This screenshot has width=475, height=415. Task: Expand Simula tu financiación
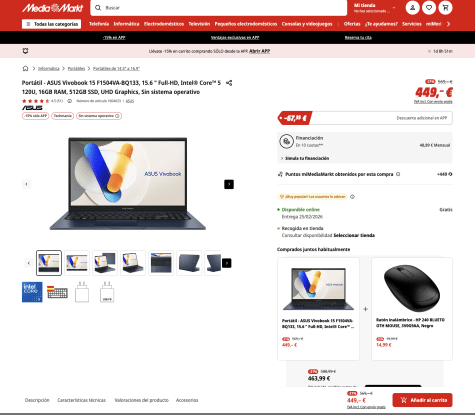pos(305,158)
